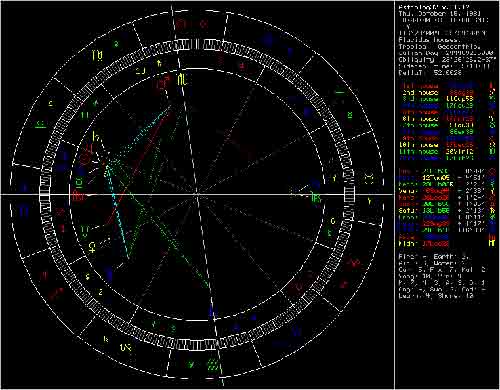Select the yellow MC symbol in sidebar

pos(492,244)
